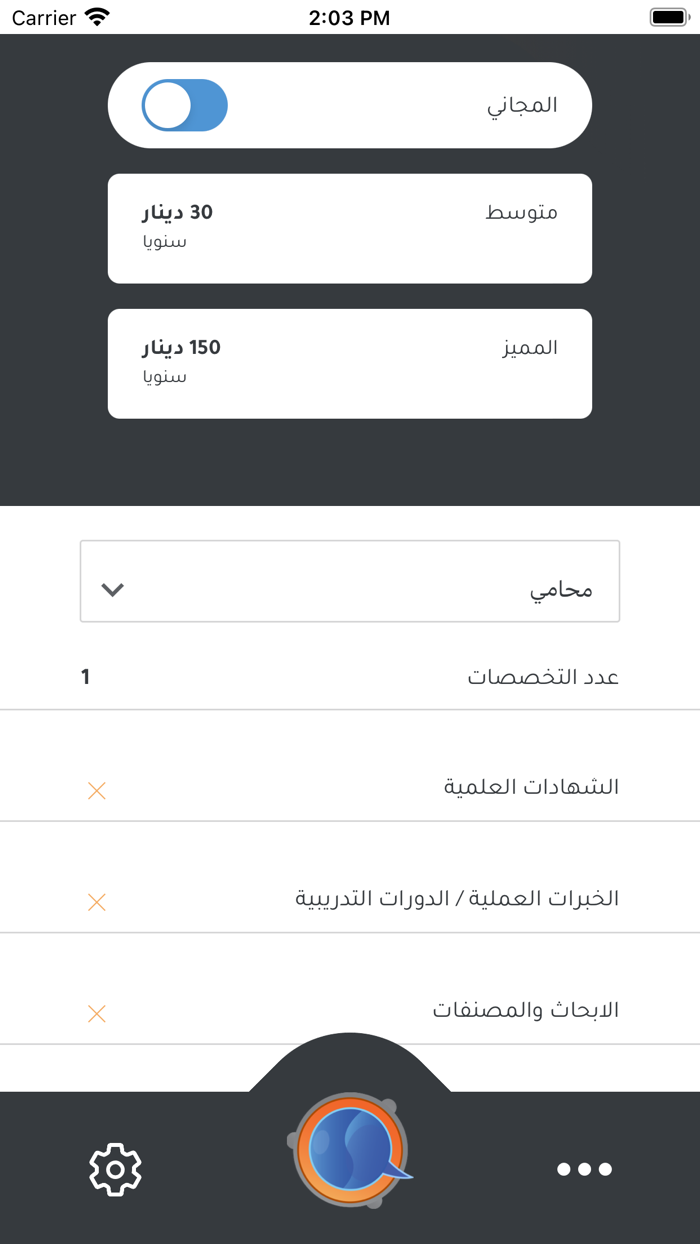Open the محامي profession dropdown
700x1244 pixels.
(349, 581)
